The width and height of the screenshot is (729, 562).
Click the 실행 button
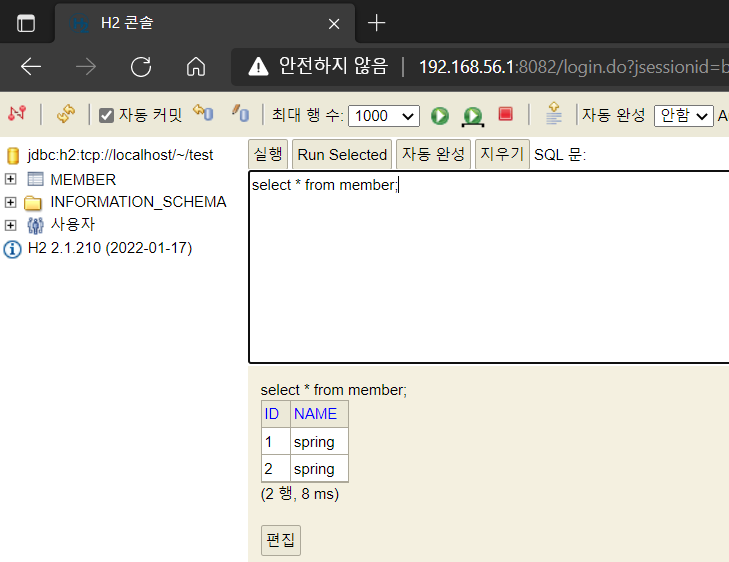pos(268,154)
